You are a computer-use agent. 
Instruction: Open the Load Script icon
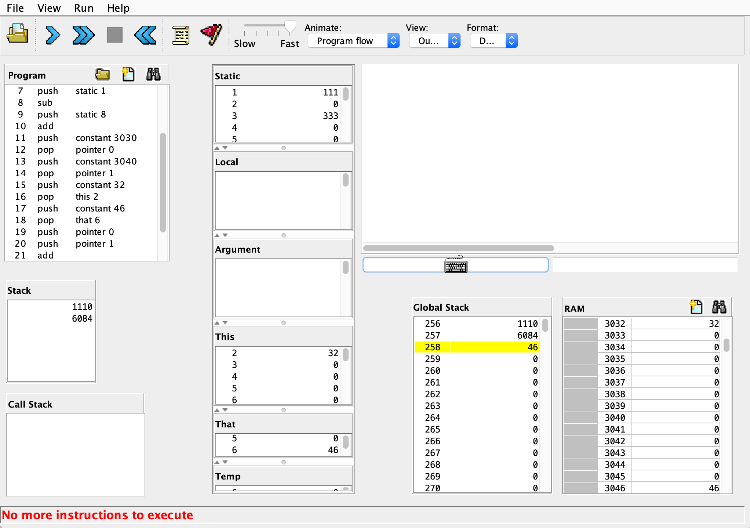point(180,35)
